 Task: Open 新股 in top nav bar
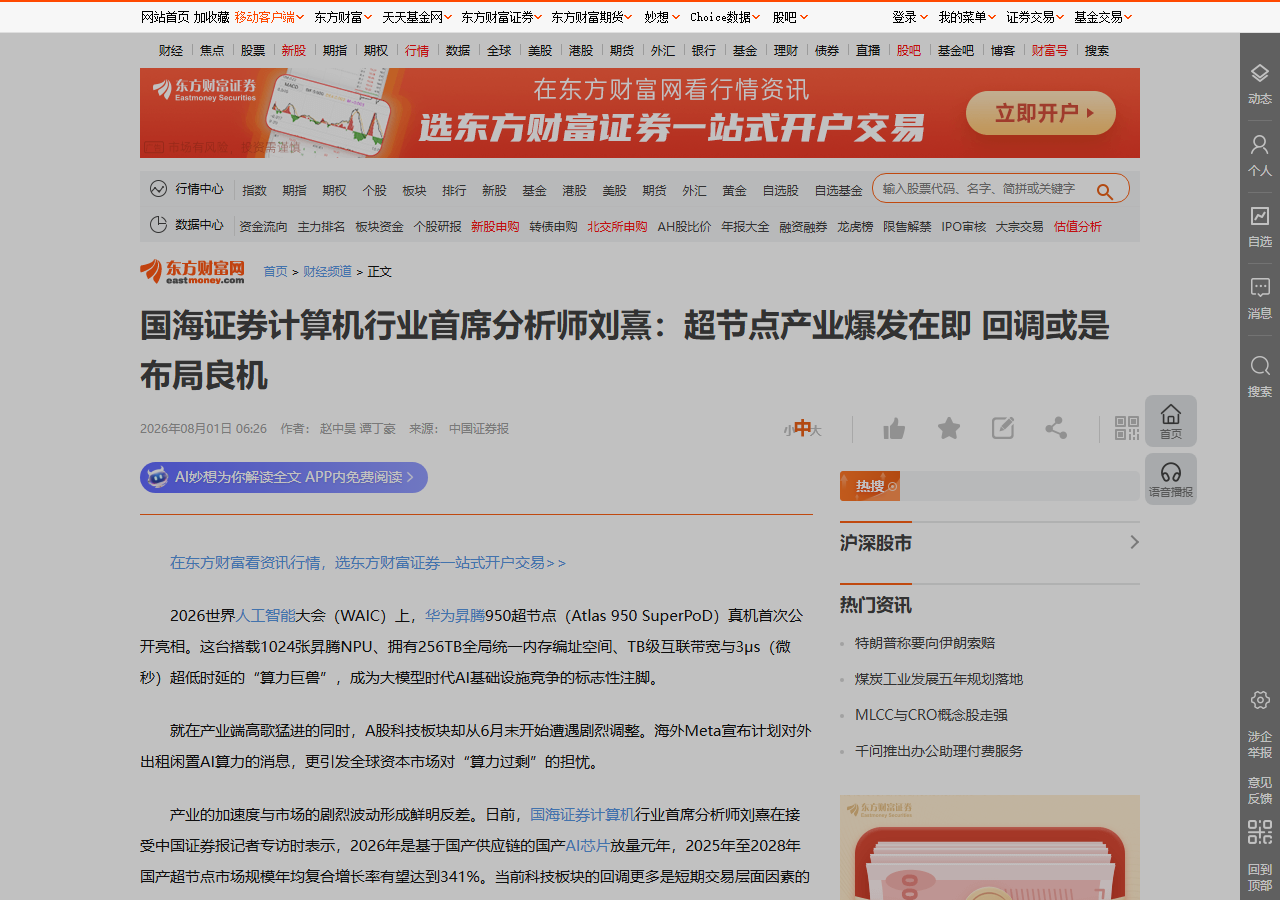click(x=294, y=51)
